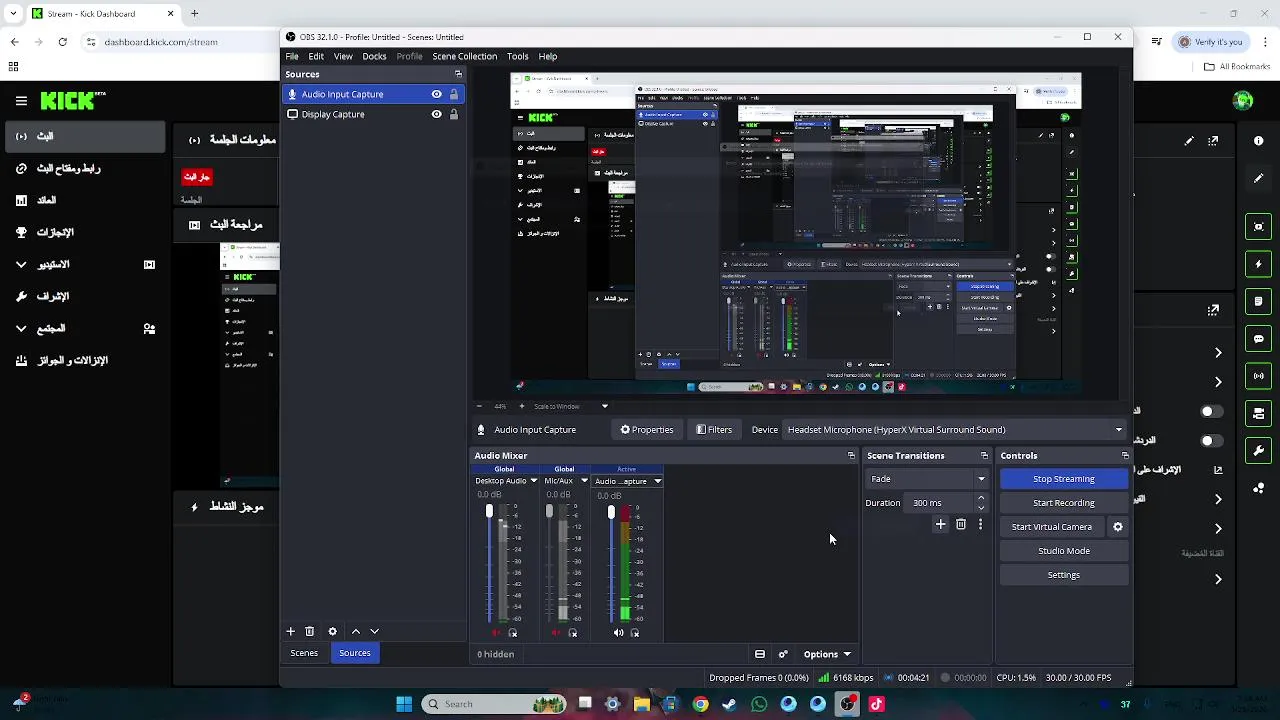Delete the scene transition with trash icon

coord(960,524)
